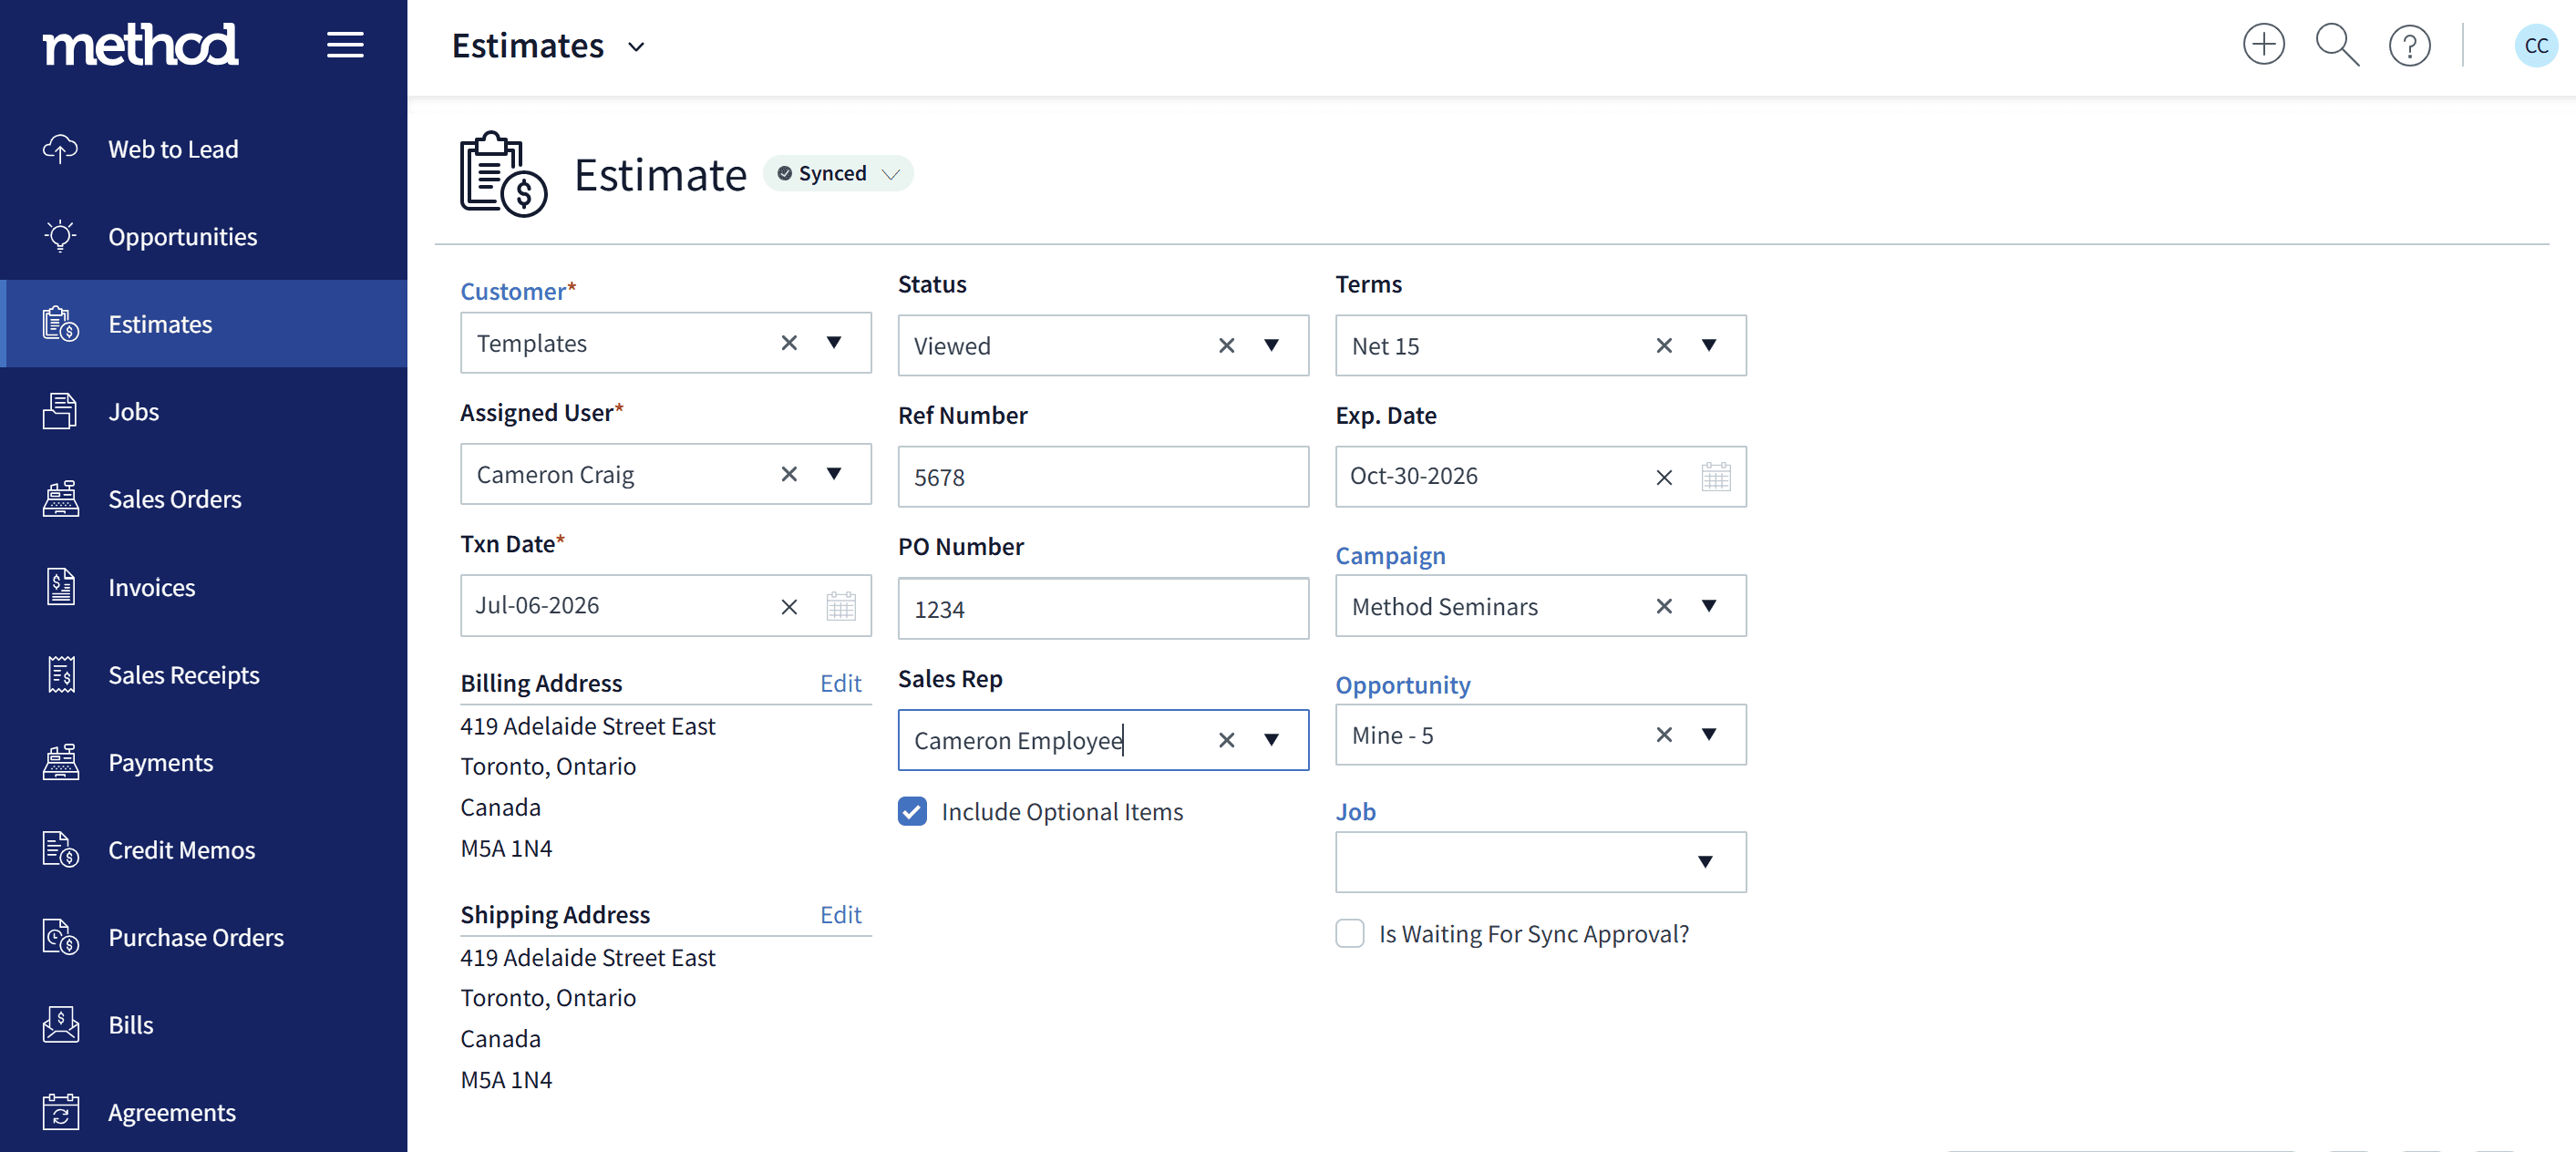Open Invoices in the sidebar

pos(204,587)
